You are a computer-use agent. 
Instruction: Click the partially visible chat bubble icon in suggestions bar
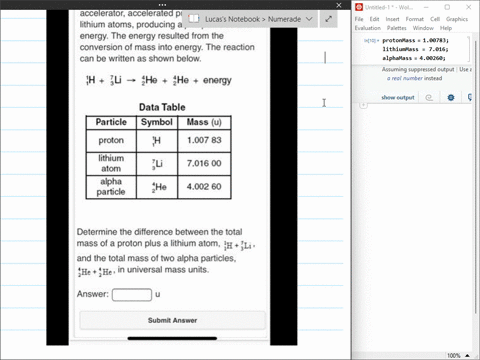(470, 97)
